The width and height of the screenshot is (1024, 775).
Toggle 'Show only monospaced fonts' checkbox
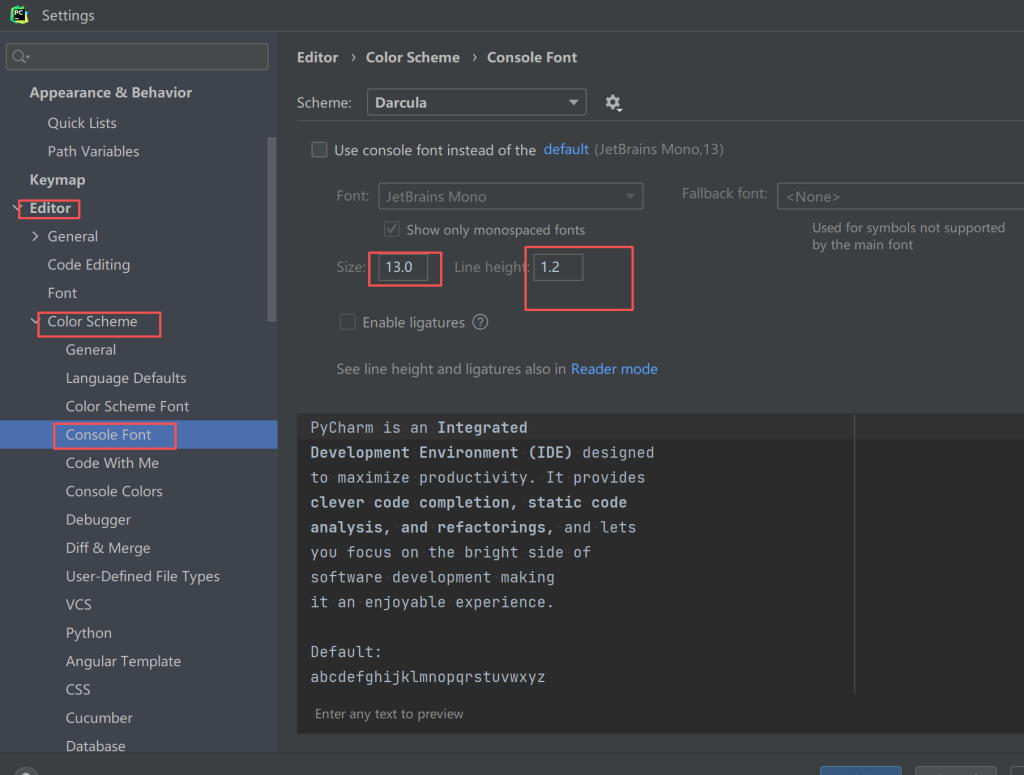(392, 229)
